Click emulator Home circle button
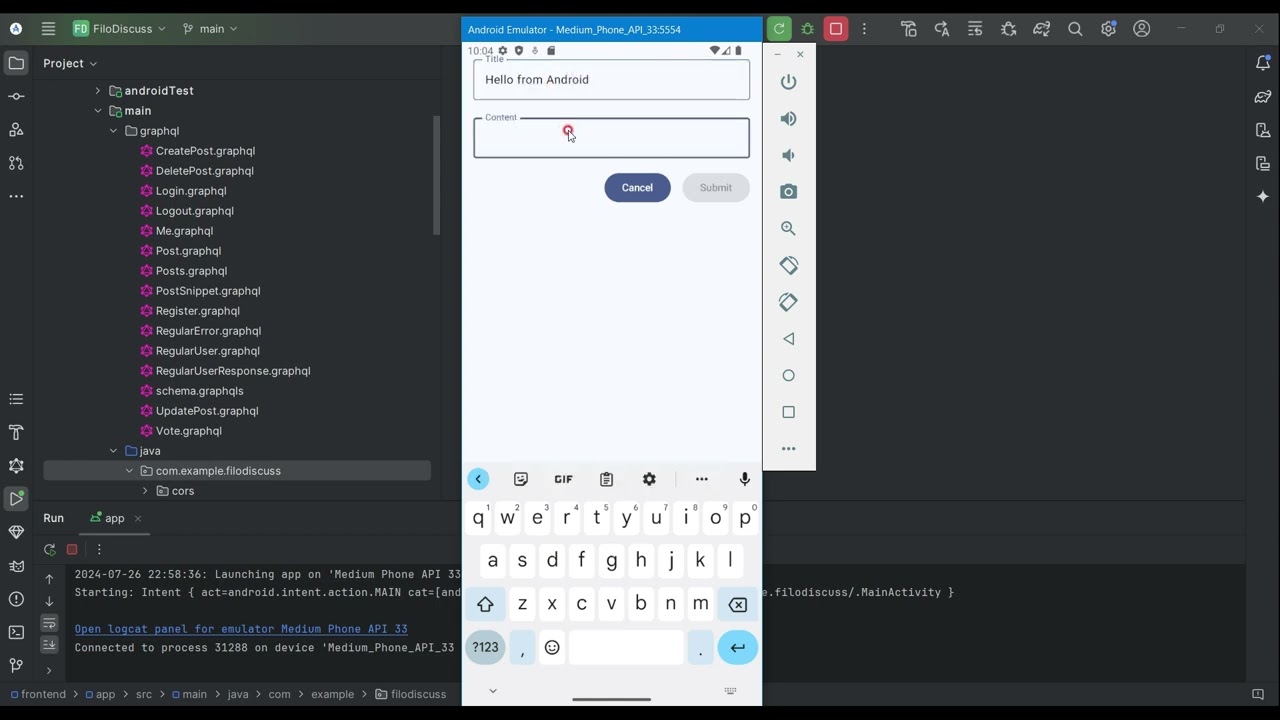 click(789, 376)
